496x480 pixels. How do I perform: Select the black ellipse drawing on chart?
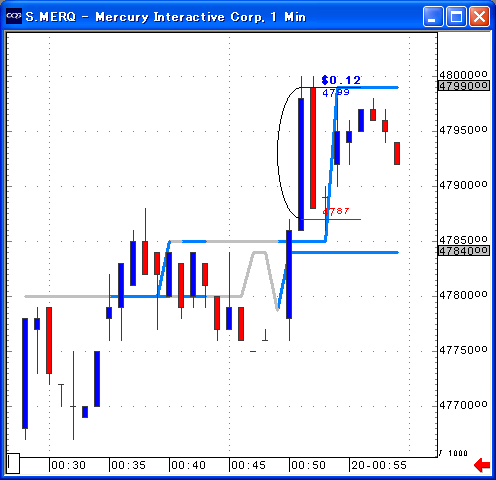pos(279,153)
